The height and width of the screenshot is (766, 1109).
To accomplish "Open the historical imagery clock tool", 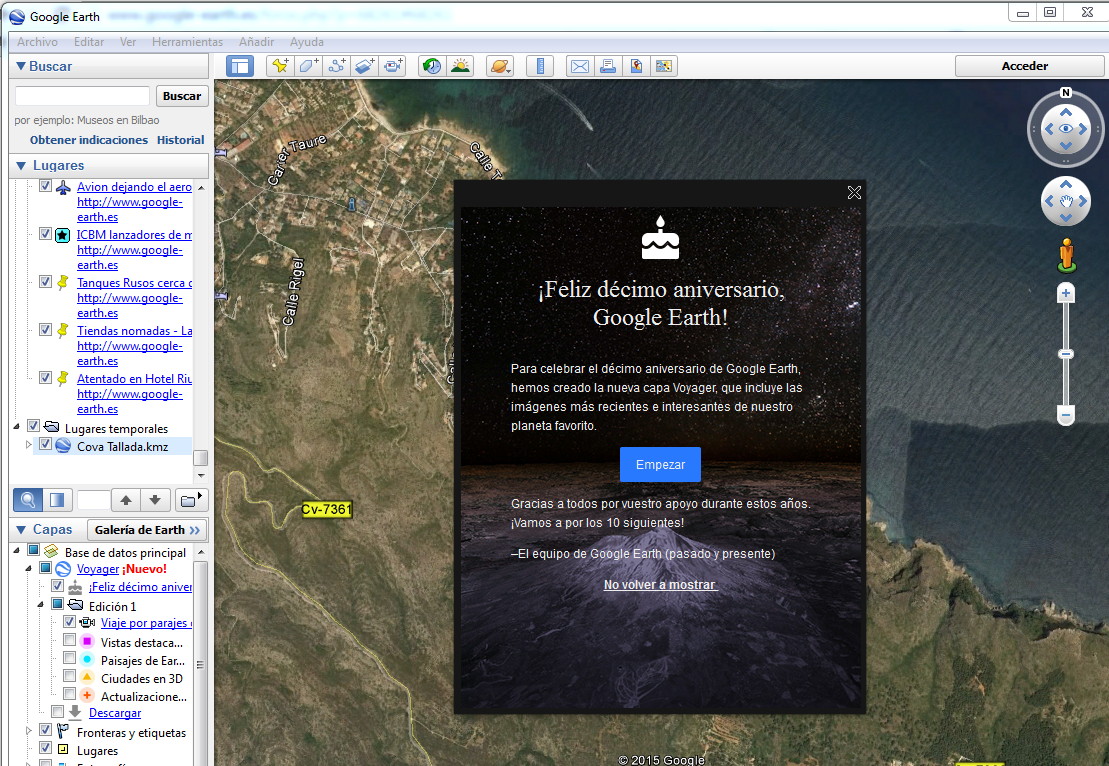I will [x=432, y=66].
